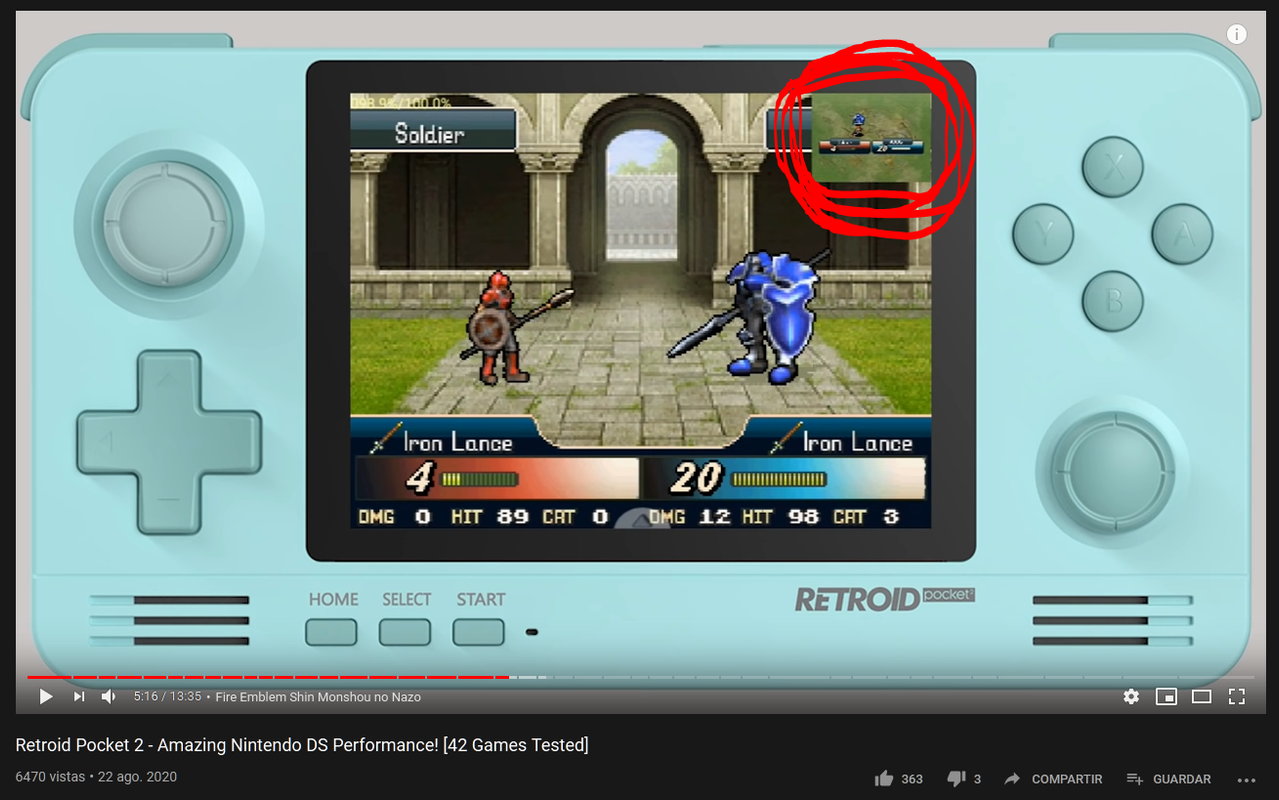Switch to miniplayer mode
This screenshot has height=800, width=1279.
tap(1166, 697)
